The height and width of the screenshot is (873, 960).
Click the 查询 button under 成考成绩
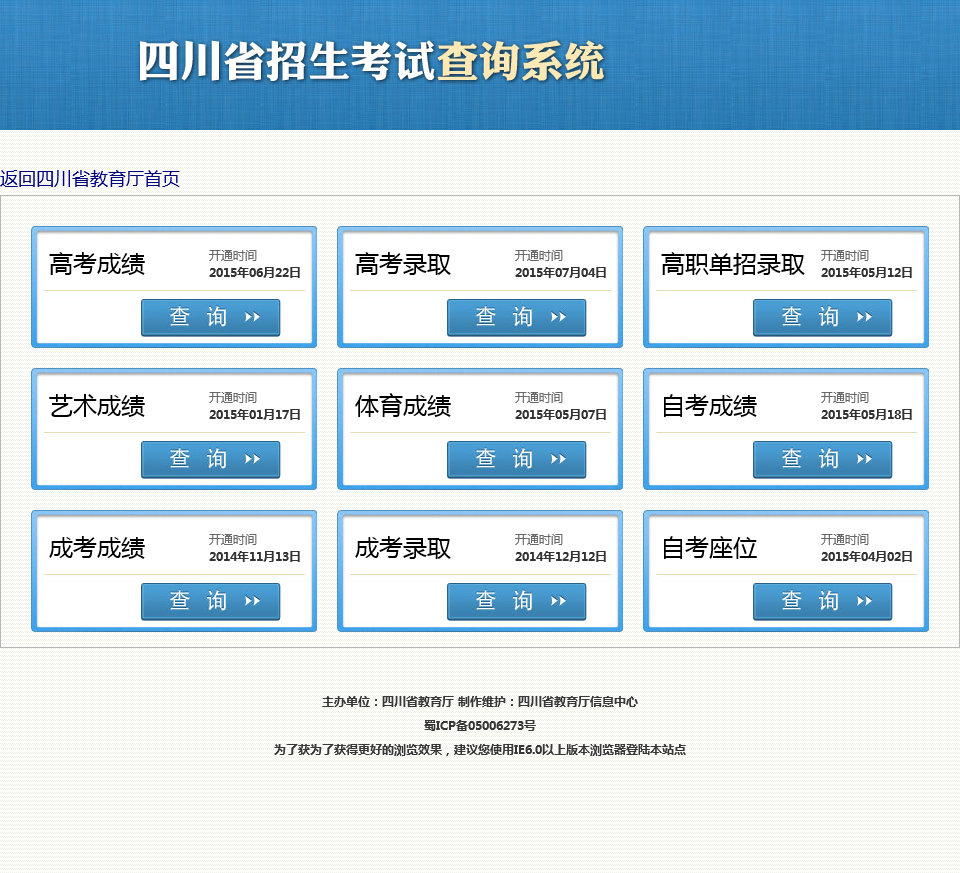coord(211,601)
